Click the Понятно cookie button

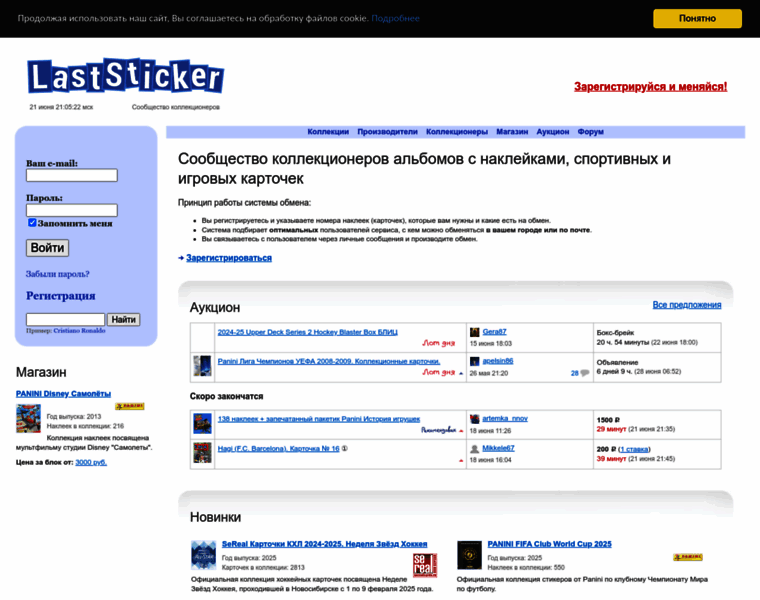(697, 18)
